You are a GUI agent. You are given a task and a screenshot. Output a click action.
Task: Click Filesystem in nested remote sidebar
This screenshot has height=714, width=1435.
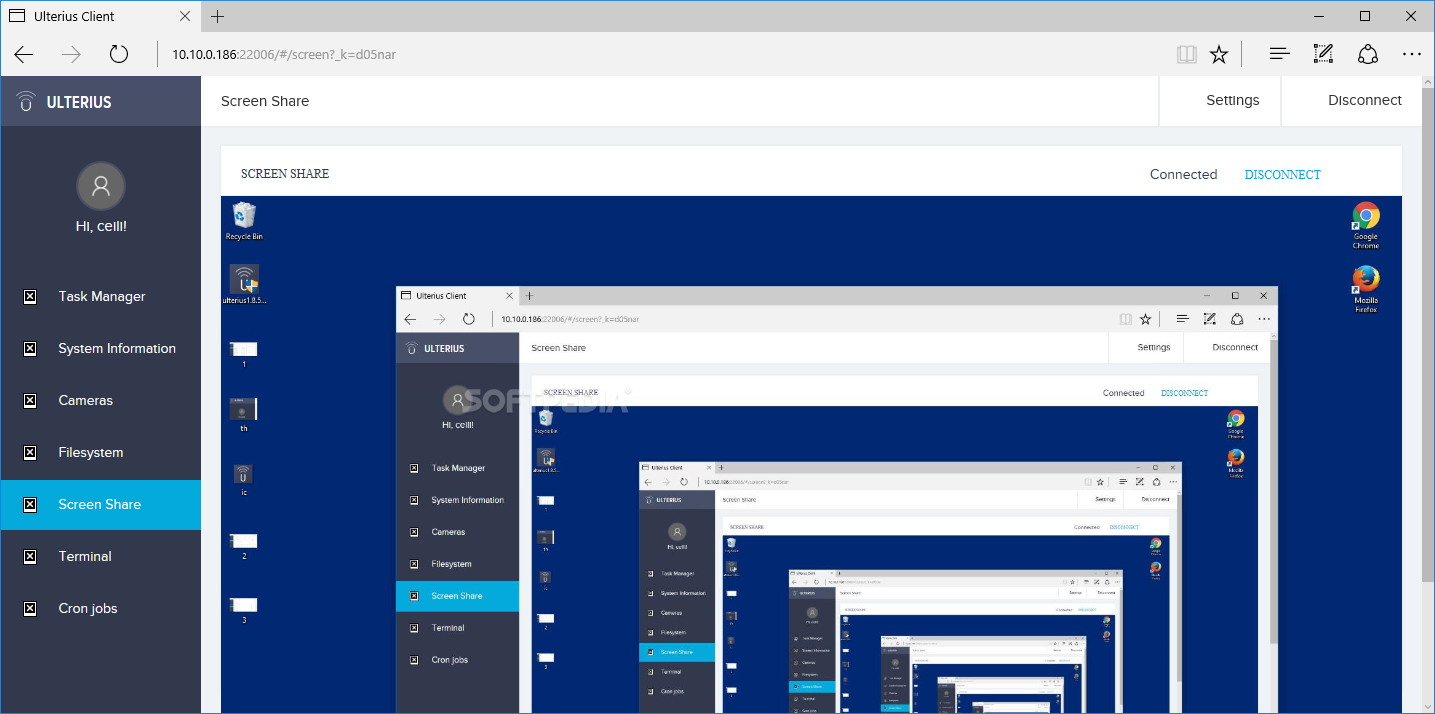click(x=451, y=564)
